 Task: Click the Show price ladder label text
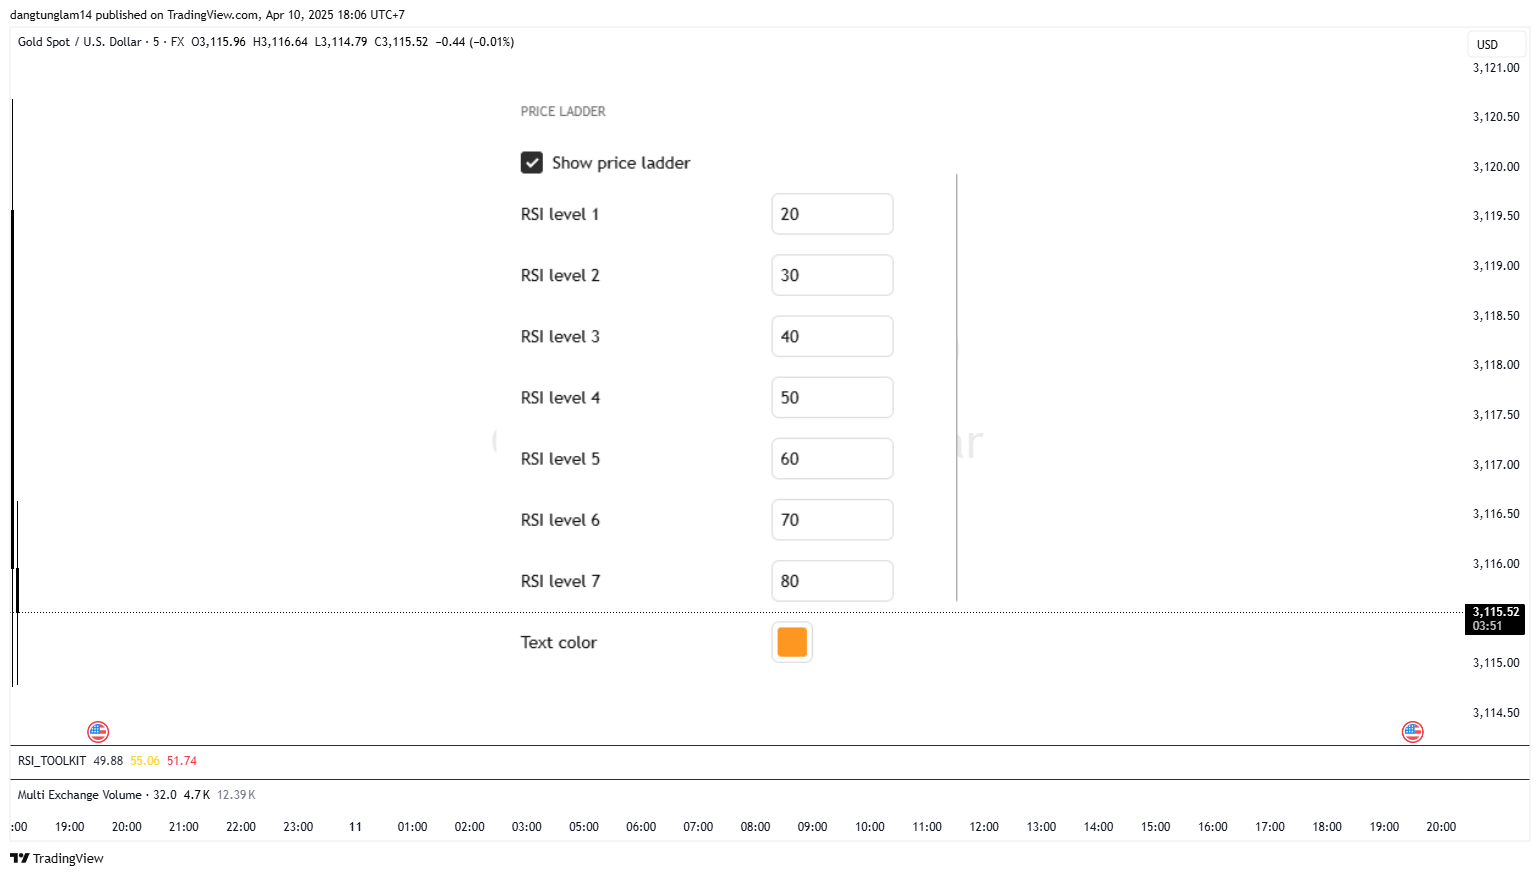tap(621, 163)
